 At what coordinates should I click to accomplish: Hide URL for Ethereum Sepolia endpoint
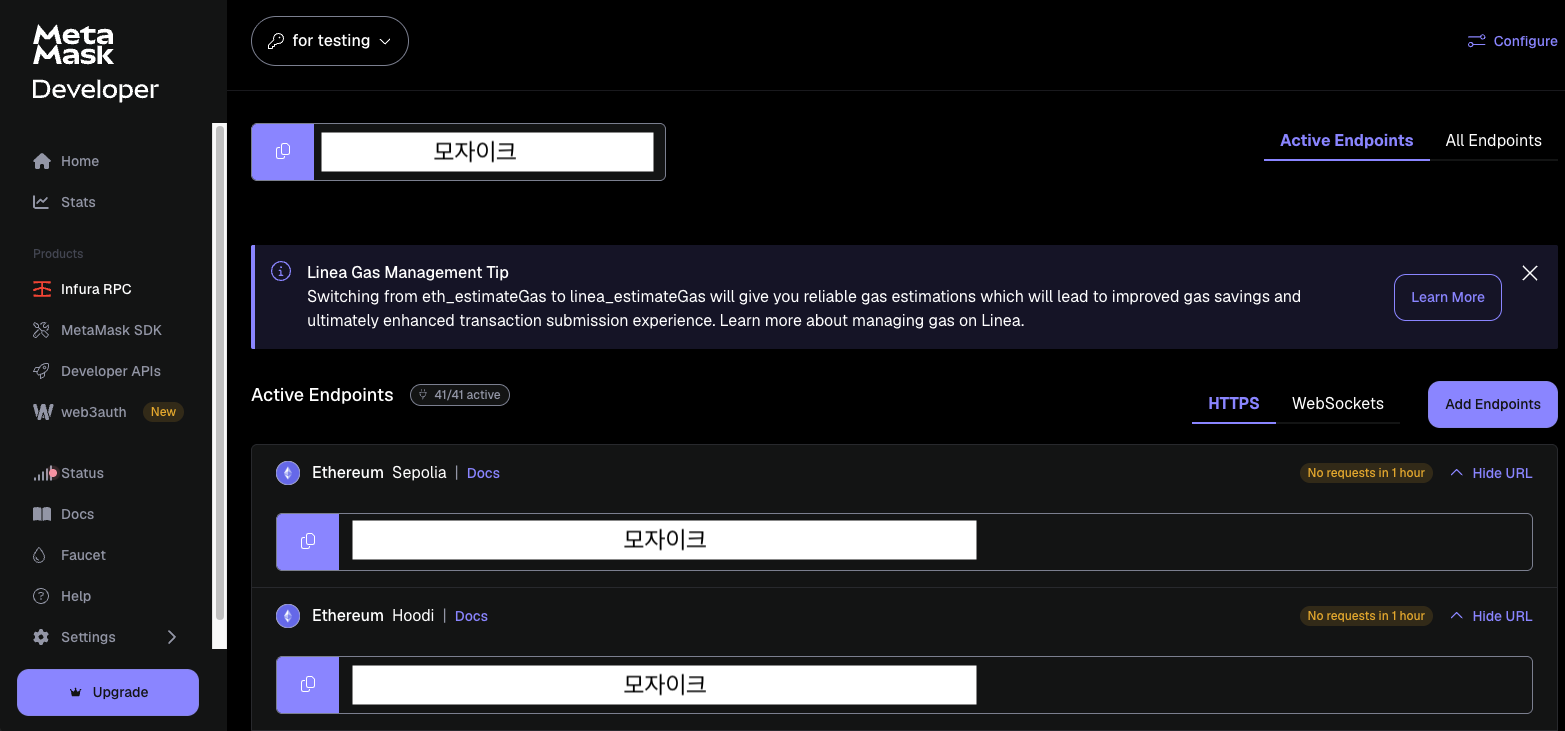[1491, 473]
